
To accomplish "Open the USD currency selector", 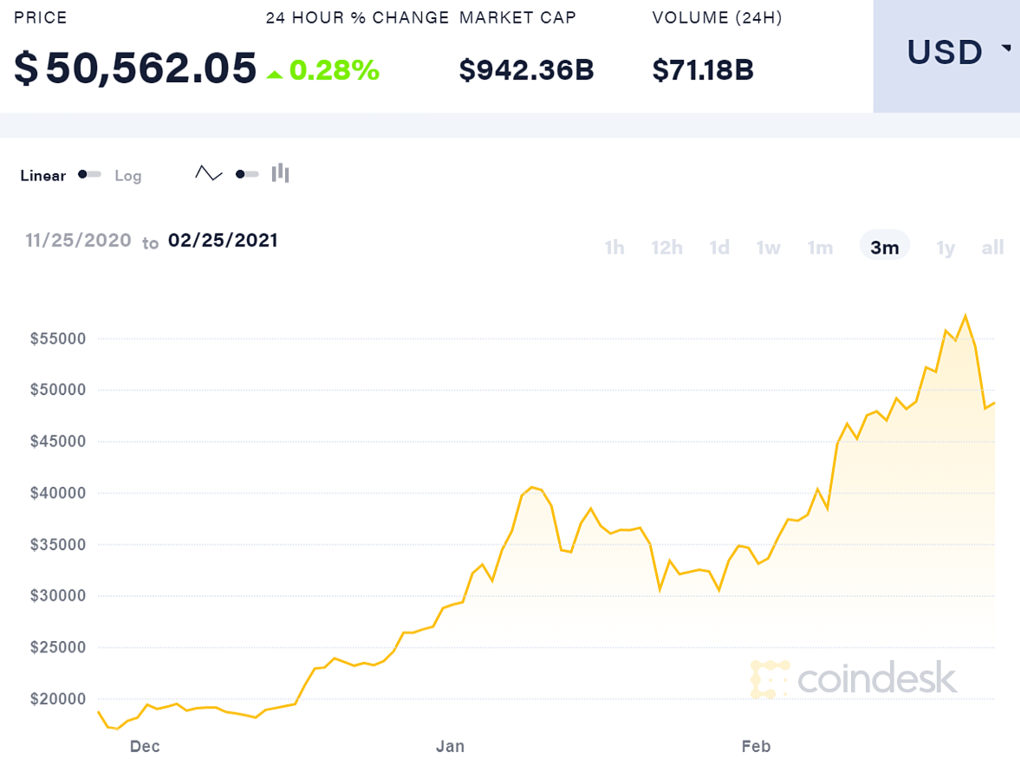I will coord(944,52).
